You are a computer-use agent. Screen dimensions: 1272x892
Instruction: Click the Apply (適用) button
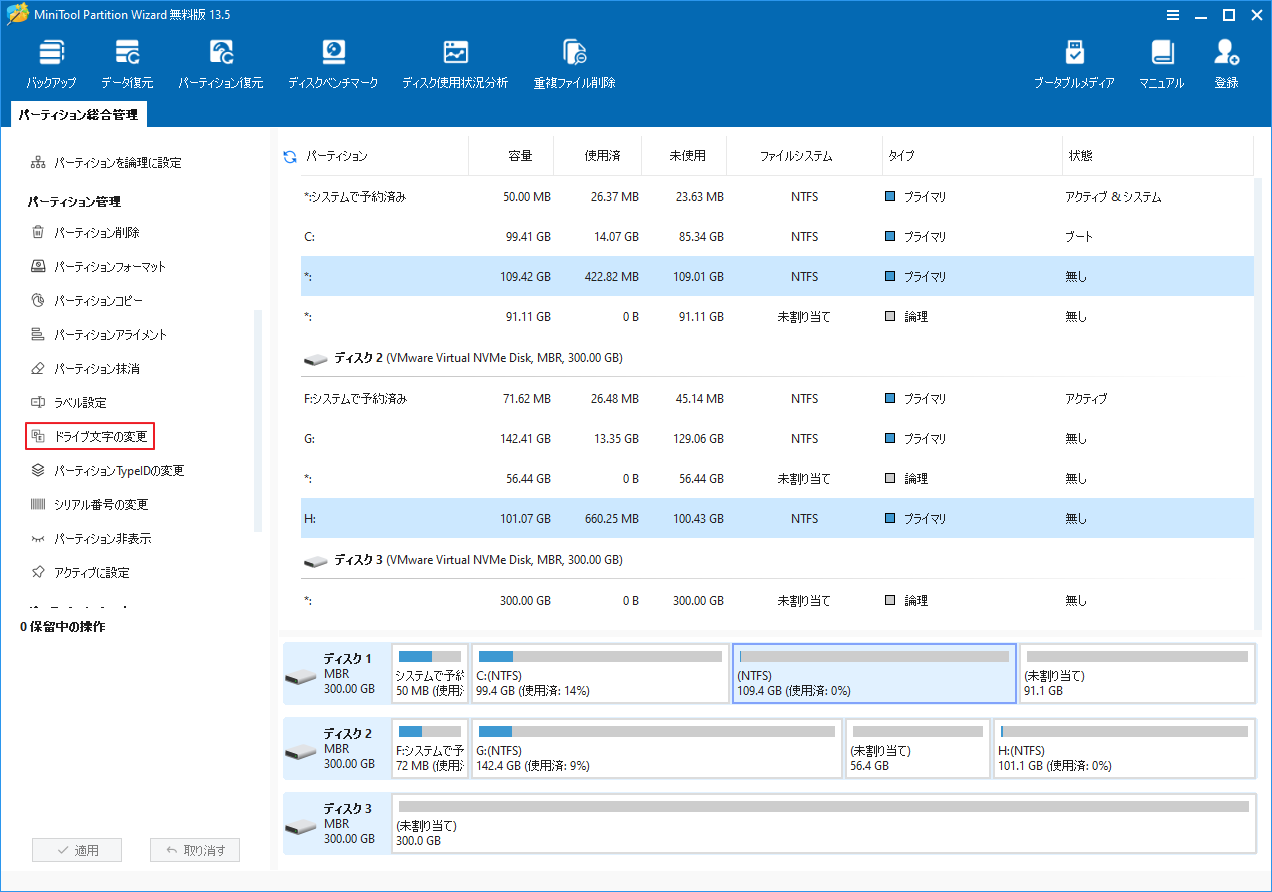point(77,849)
